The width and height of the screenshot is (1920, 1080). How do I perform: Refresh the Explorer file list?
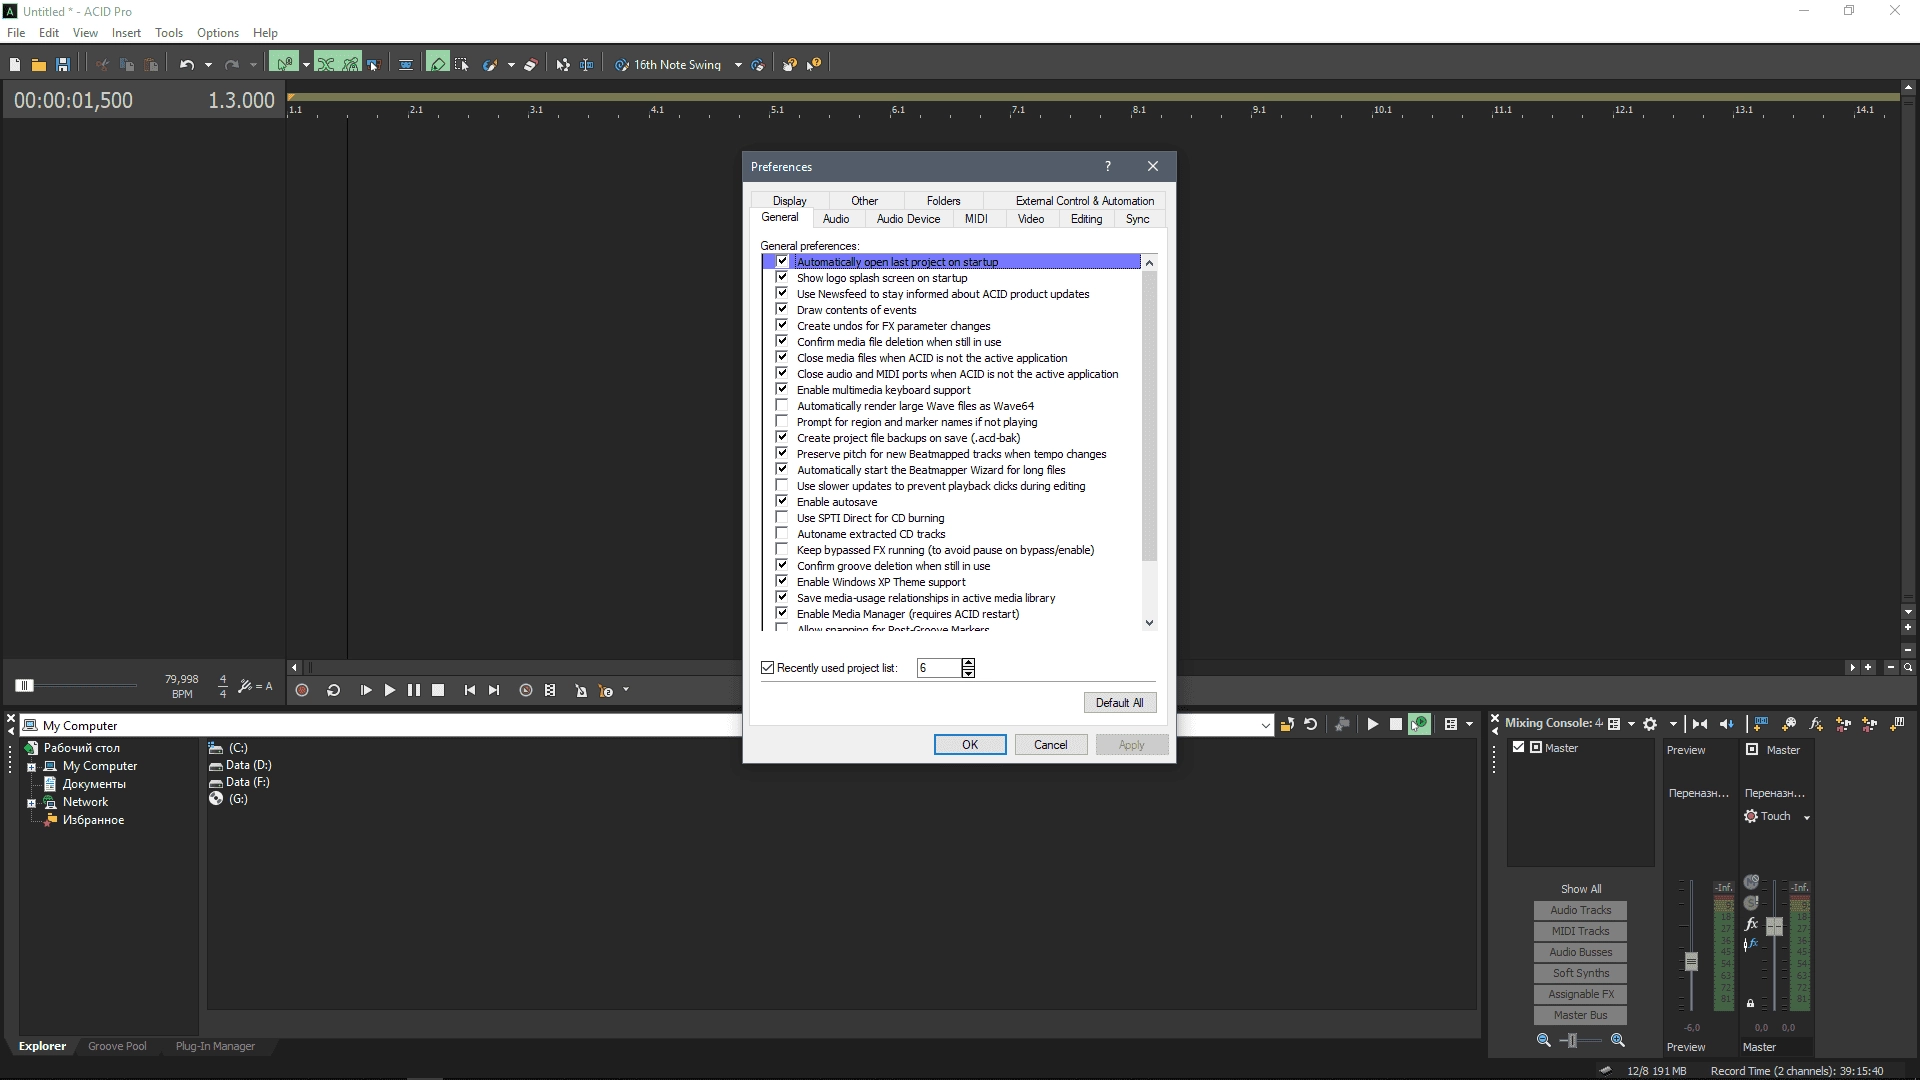(x=1311, y=725)
